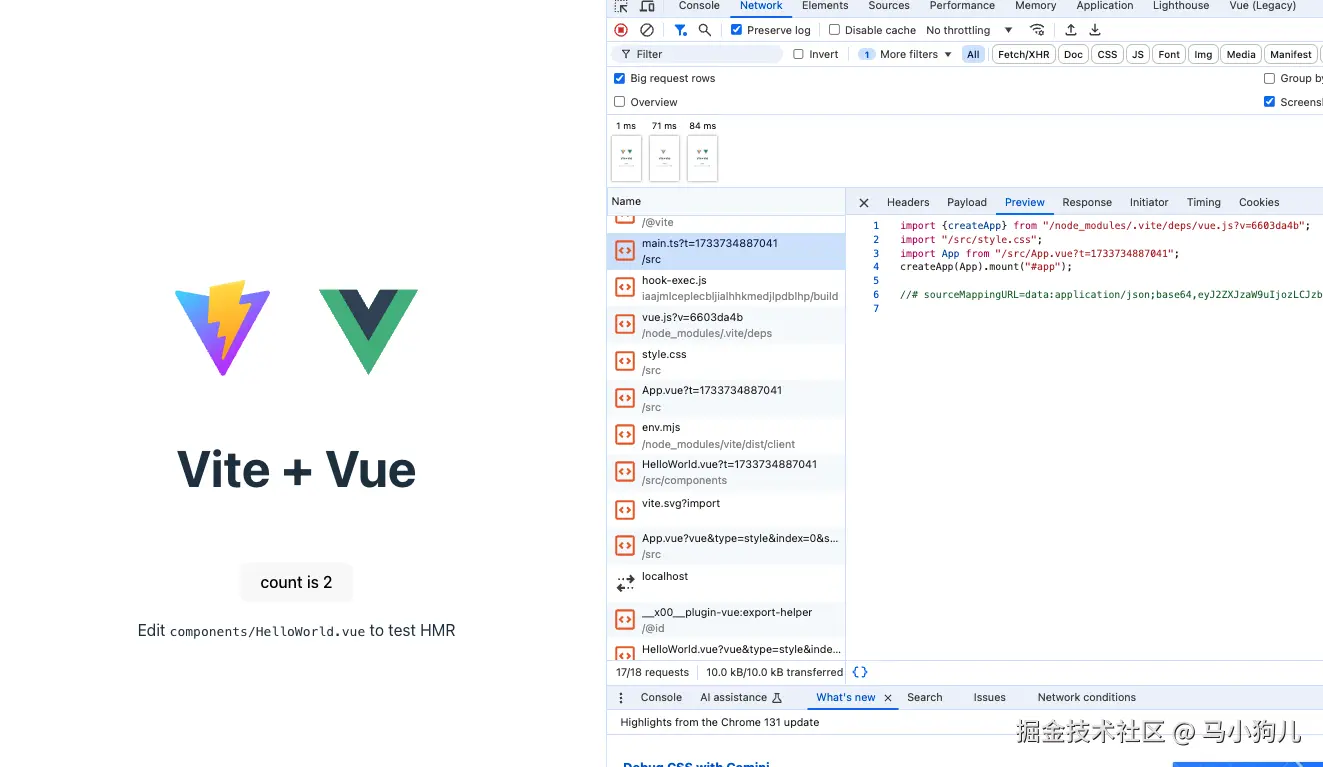This screenshot has width=1323, height=767.
Task: Select the __x00__plugin-vue:export-helper request
Action: (x=726, y=620)
